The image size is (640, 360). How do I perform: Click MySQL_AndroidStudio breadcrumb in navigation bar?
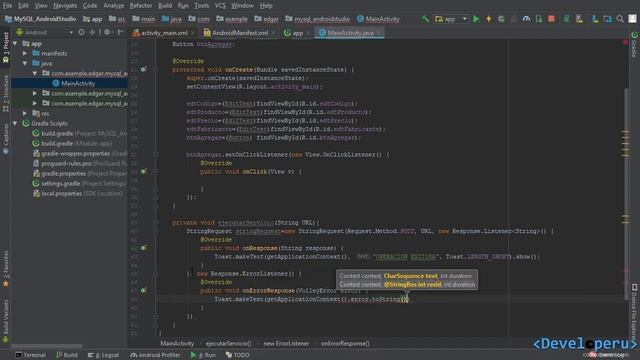click(40, 19)
